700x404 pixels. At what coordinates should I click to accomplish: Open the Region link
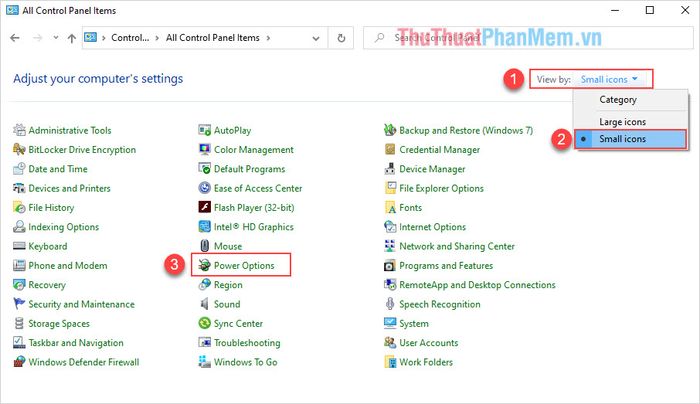[228, 285]
